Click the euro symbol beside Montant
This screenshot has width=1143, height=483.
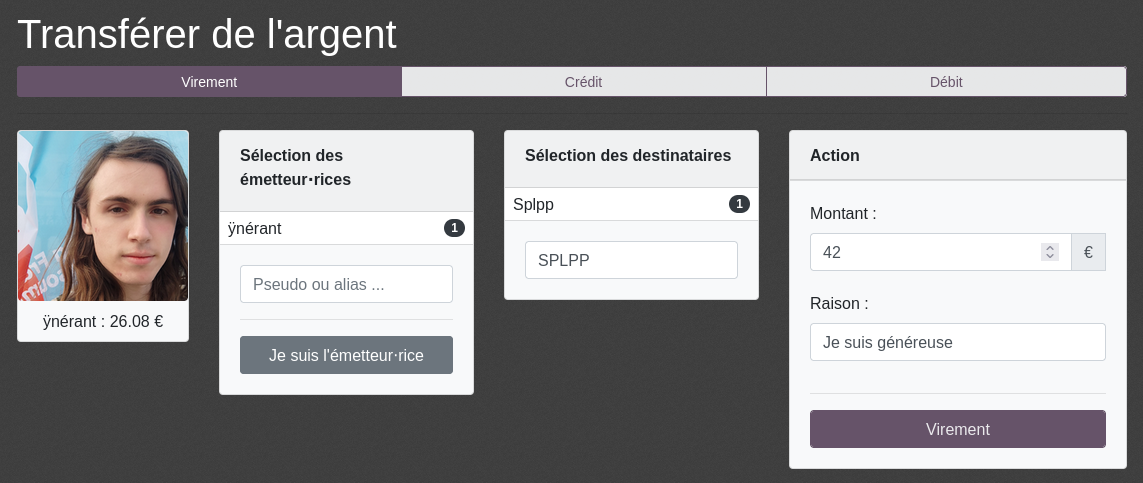(x=1088, y=252)
